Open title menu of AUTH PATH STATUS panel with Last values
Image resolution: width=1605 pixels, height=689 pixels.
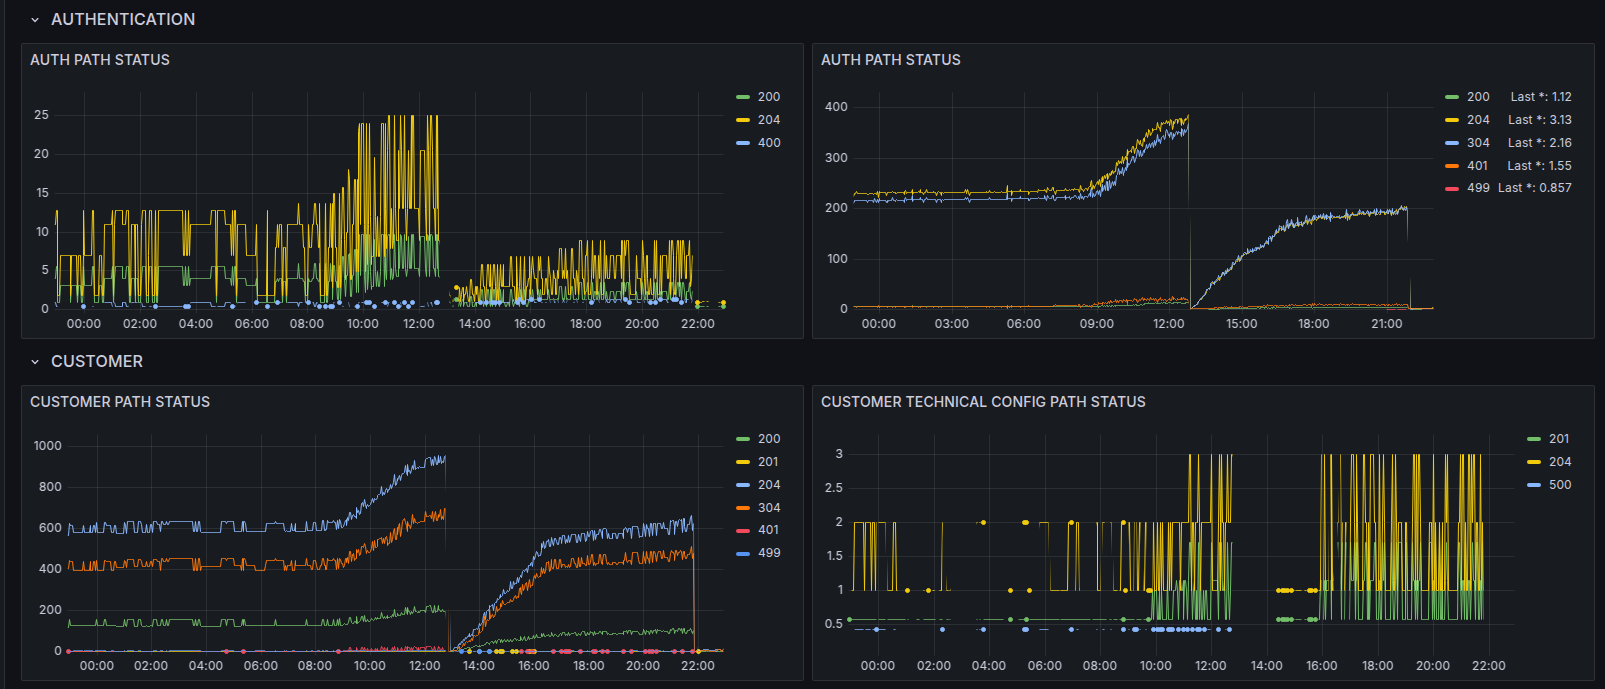click(891, 60)
